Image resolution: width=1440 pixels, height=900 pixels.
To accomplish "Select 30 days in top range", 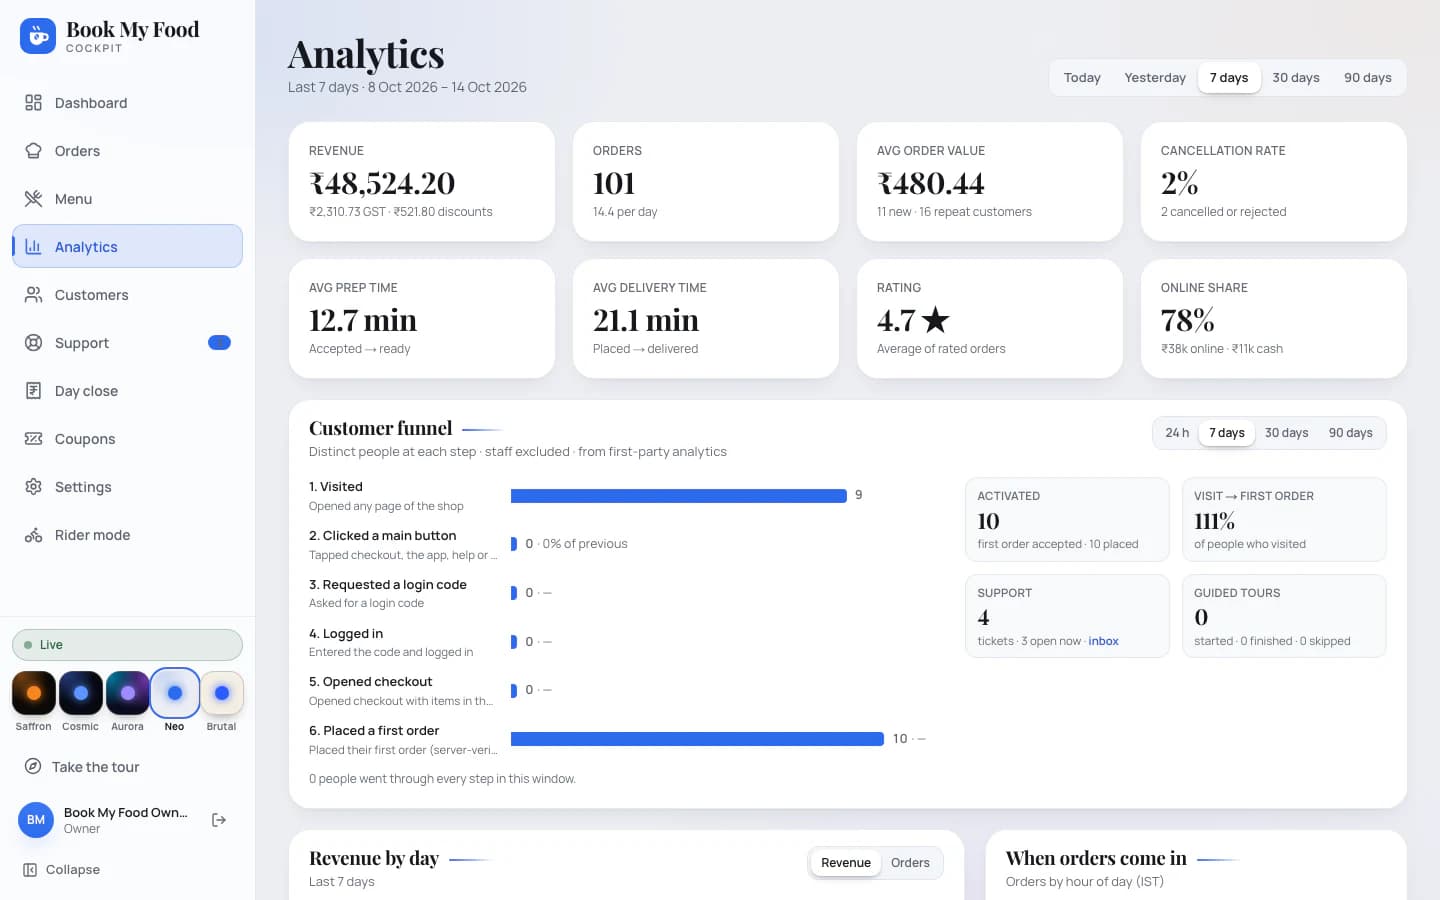I will [1296, 78].
